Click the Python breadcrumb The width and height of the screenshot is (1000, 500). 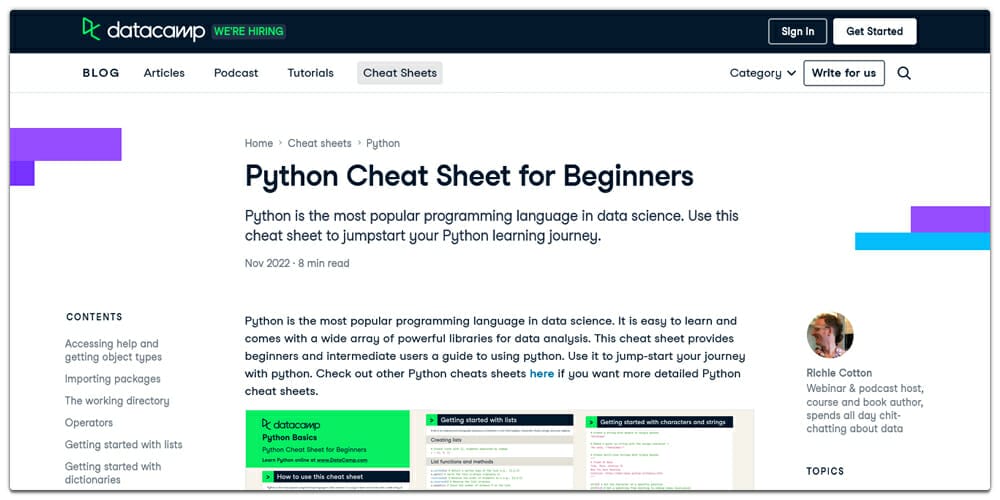pyautogui.click(x=383, y=143)
